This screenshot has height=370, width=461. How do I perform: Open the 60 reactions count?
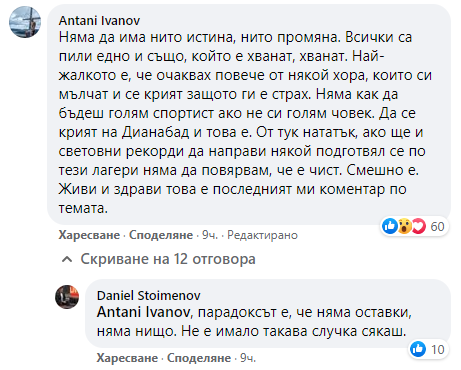click(437, 227)
